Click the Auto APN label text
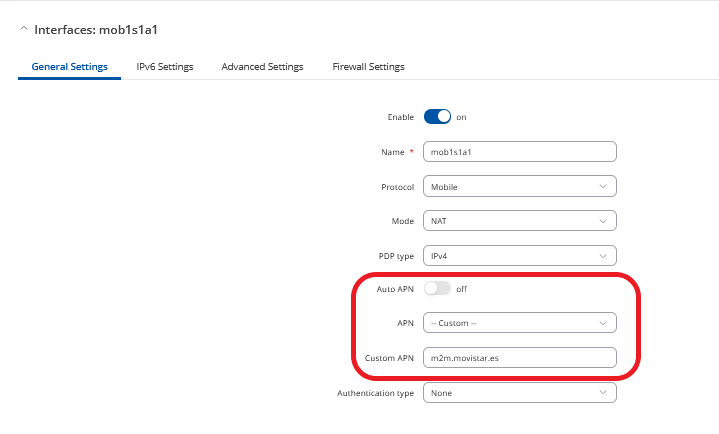This screenshot has width=719, height=434. (393, 289)
